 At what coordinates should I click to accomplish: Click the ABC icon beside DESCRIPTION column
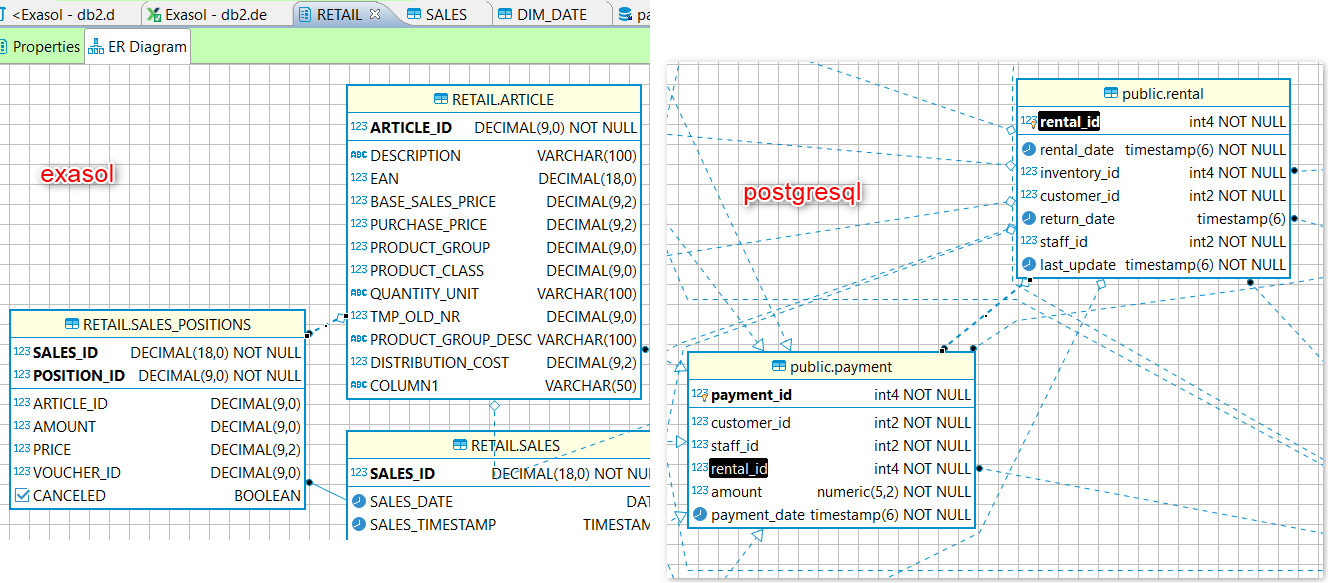[x=360, y=156]
